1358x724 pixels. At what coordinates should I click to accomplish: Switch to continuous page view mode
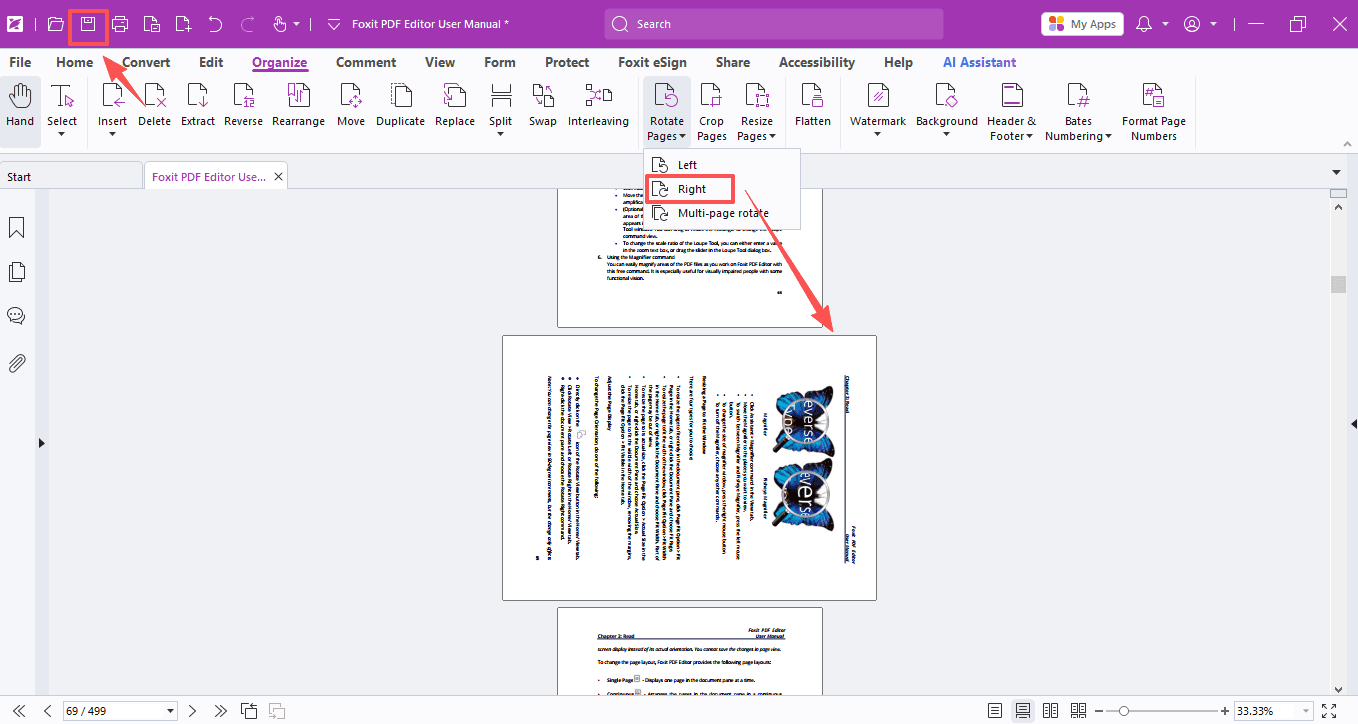tap(1023, 711)
